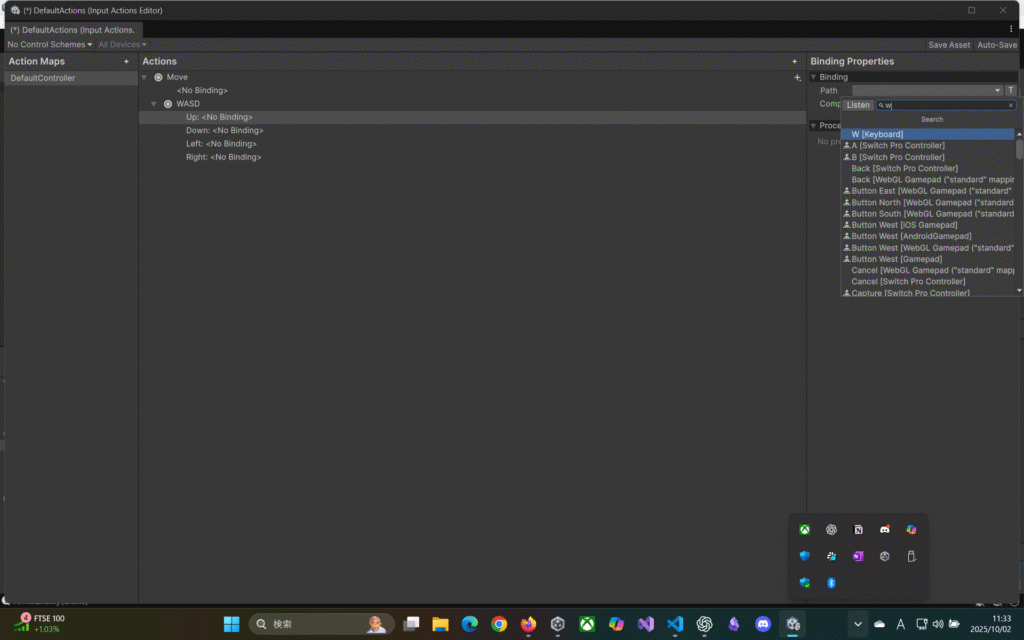The width and height of the screenshot is (1024, 640).
Task: Select the Down: <No Binding> row
Action: point(224,130)
